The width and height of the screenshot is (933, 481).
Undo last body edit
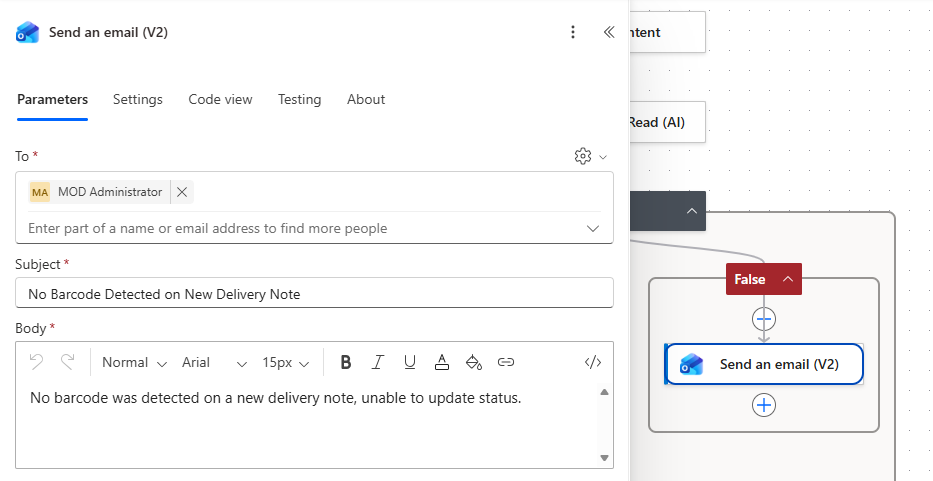(x=36, y=362)
